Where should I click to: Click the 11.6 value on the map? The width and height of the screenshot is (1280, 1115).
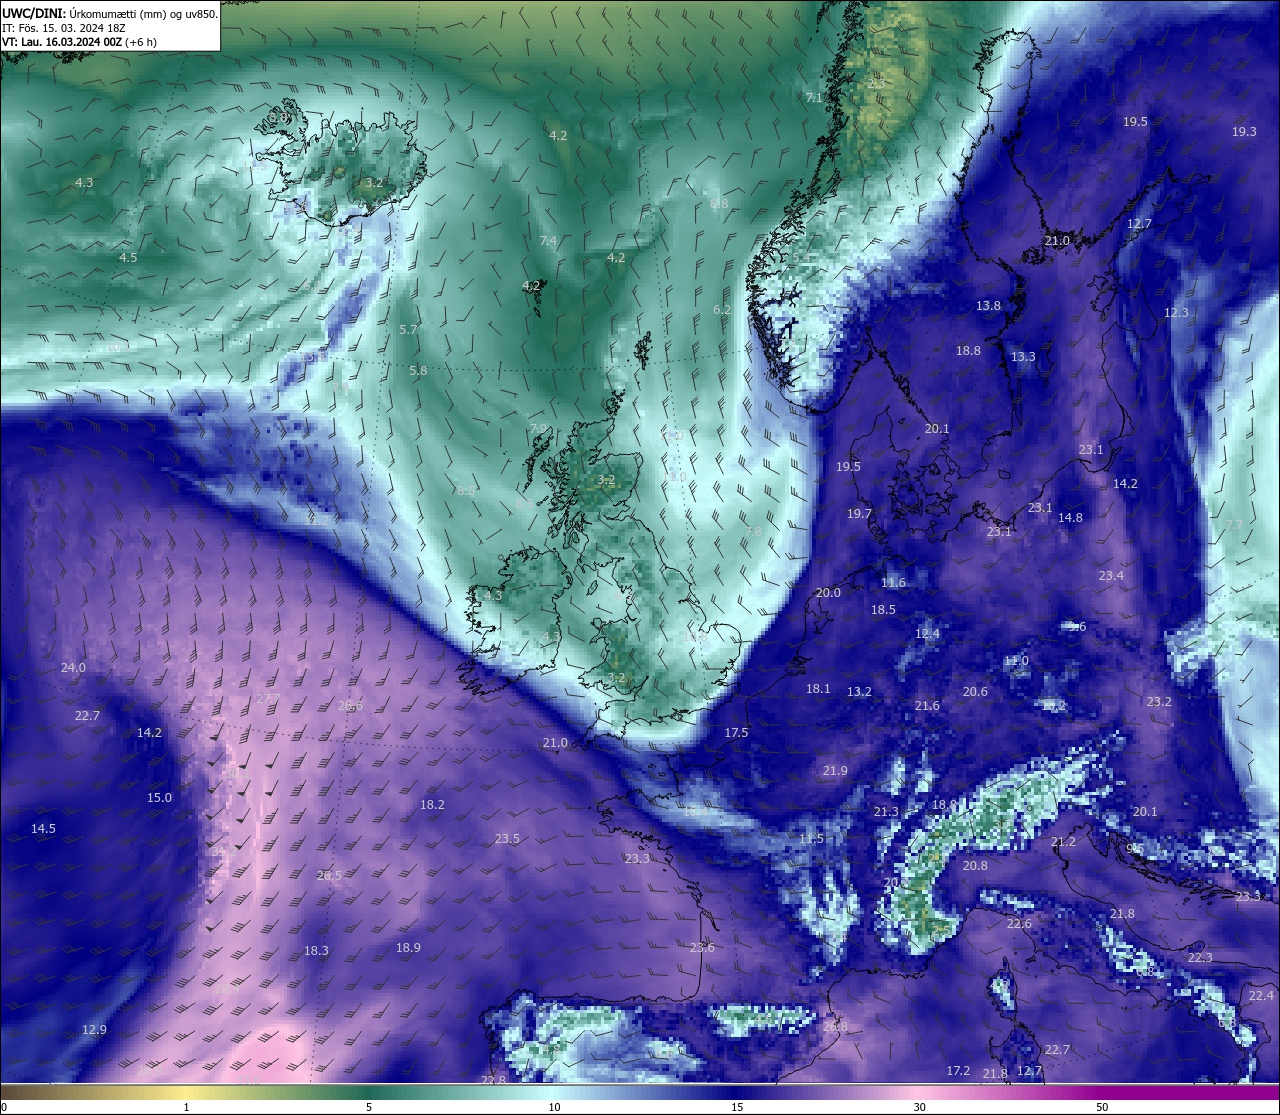pos(893,583)
